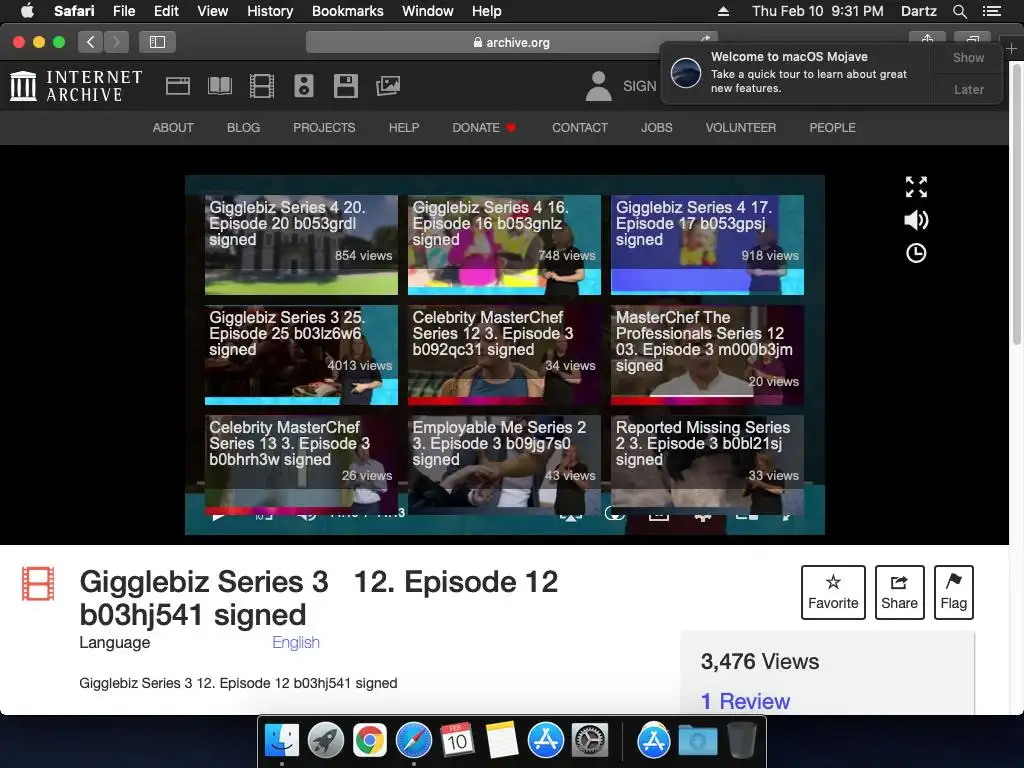Open the File menu
The image size is (1024, 768).
click(123, 11)
